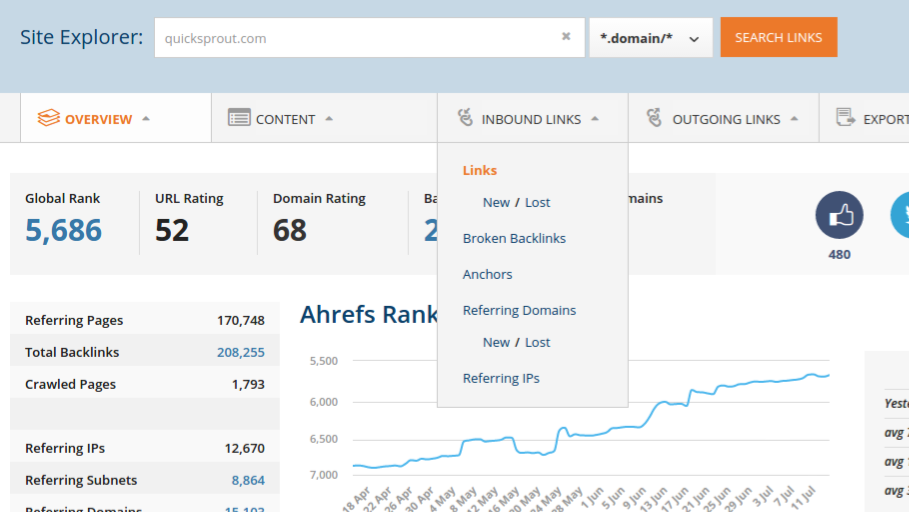Image resolution: width=909 pixels, height=512 pixels.
Task: Choose Referring IPs from the menu
Action: (x=501, y=378)
